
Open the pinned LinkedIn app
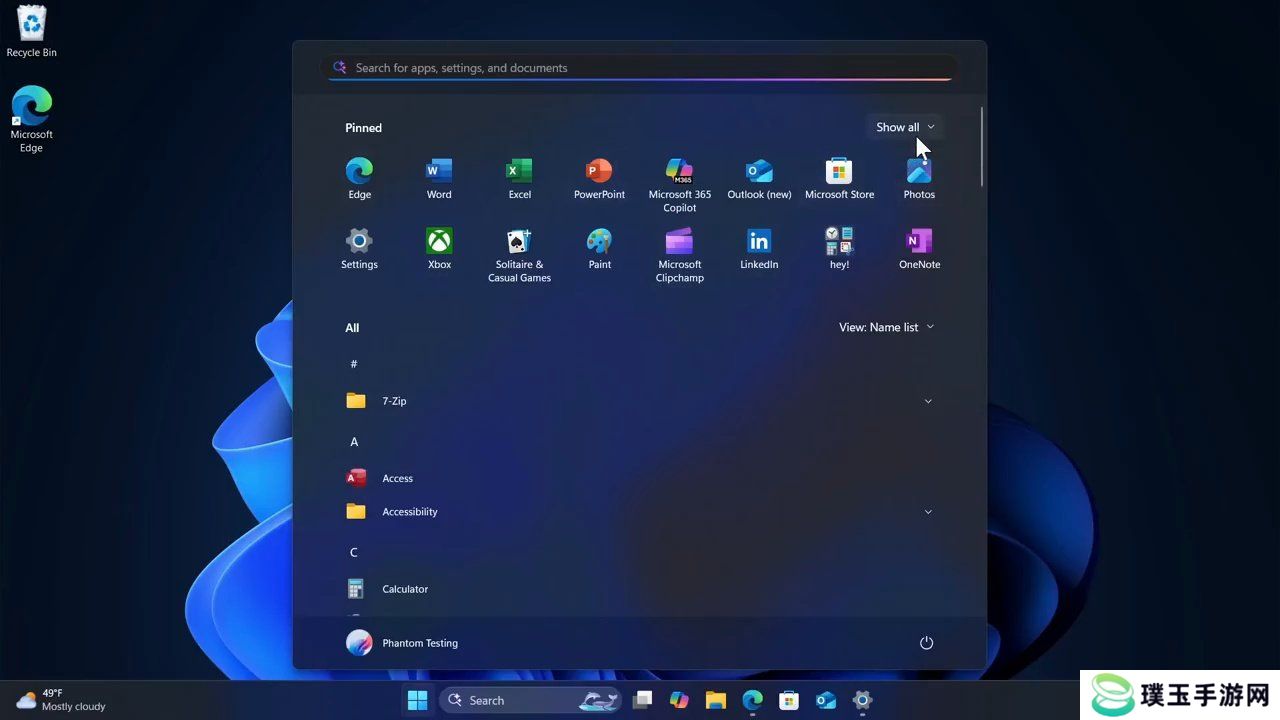pyautogui.click(x=759, y=249)
